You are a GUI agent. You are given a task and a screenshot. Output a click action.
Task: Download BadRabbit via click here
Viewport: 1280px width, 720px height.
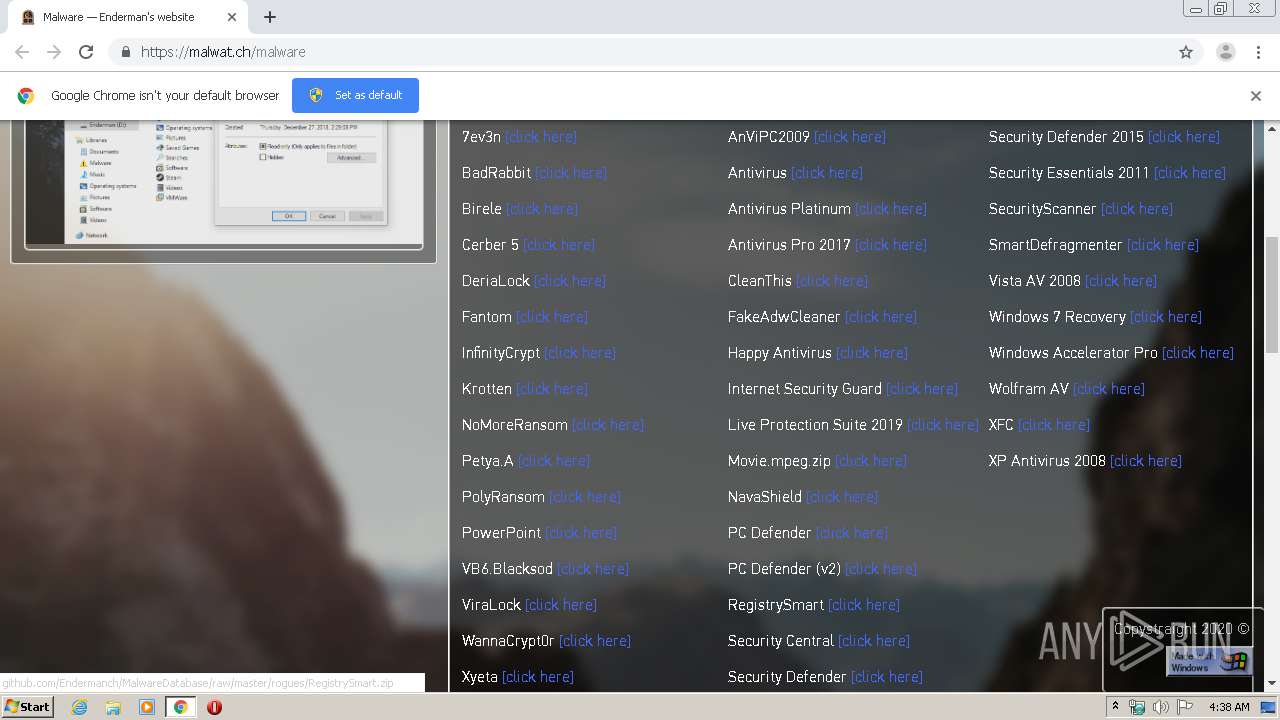click(571, 173)
